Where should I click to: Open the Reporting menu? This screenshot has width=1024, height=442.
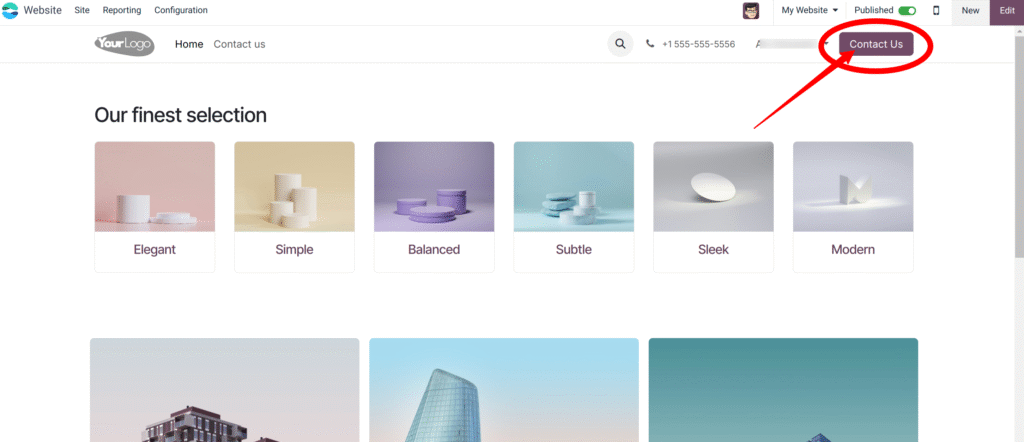point(121,10)
